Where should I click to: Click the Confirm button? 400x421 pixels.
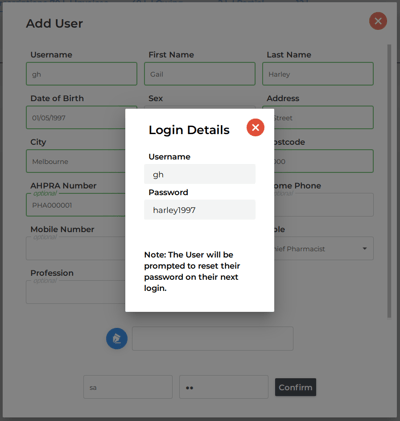295,387
